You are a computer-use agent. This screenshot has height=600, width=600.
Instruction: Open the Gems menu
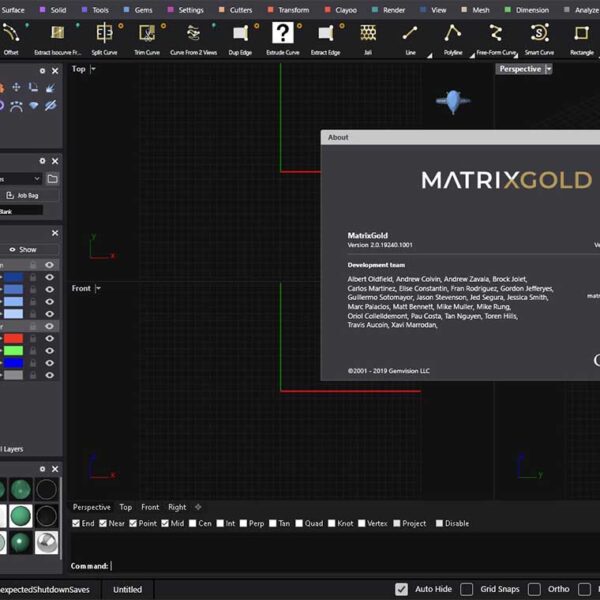click(x=138, y=10)
